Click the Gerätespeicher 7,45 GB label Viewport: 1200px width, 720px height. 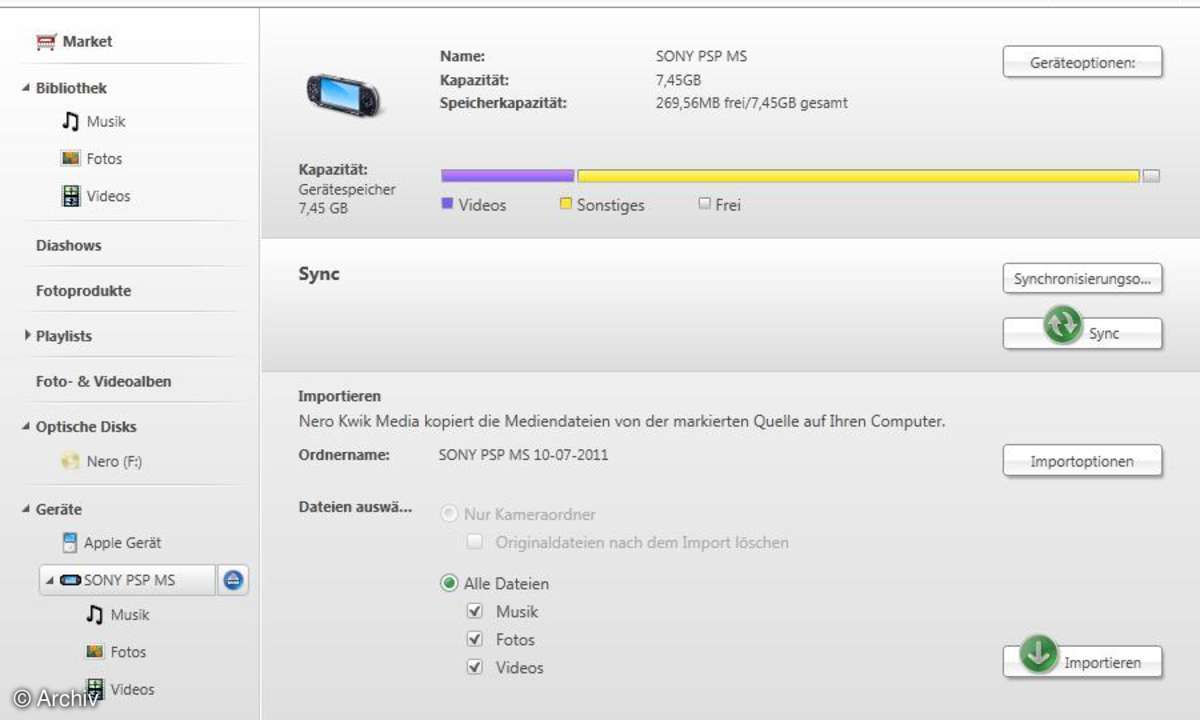click(x=347, y=199)
